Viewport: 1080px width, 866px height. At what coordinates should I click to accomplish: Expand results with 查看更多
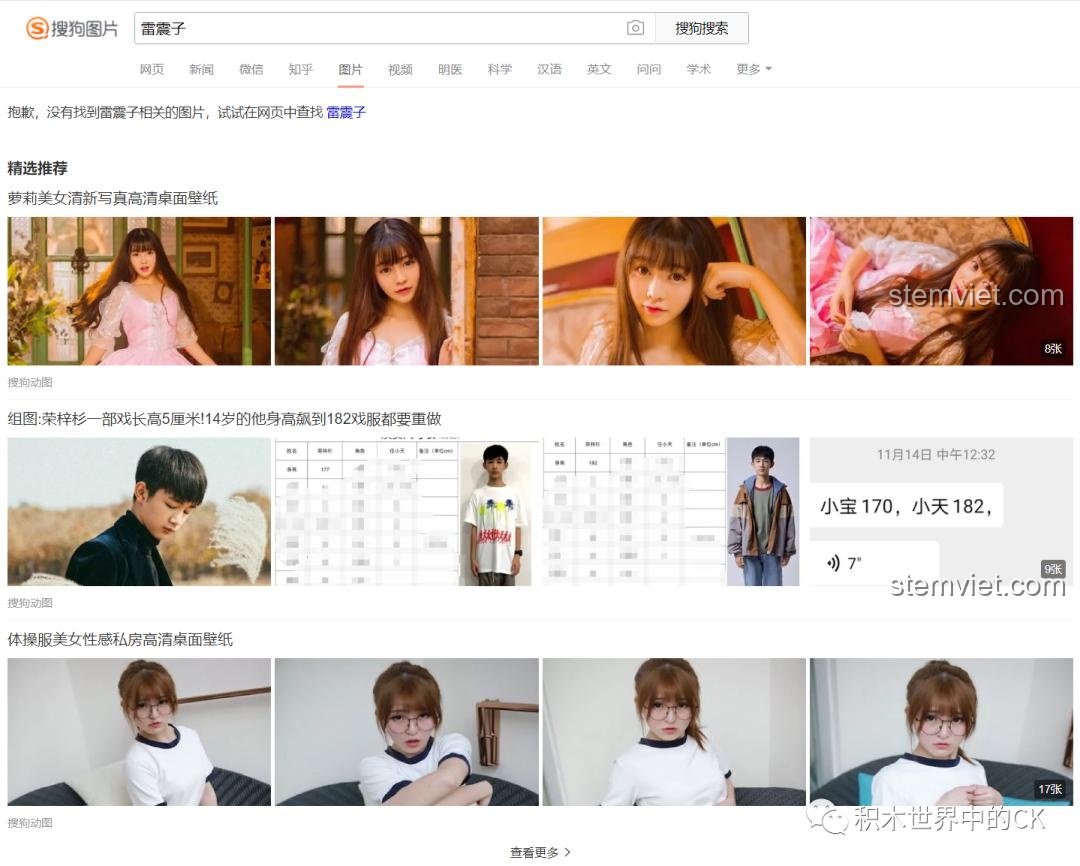point(540,853)
